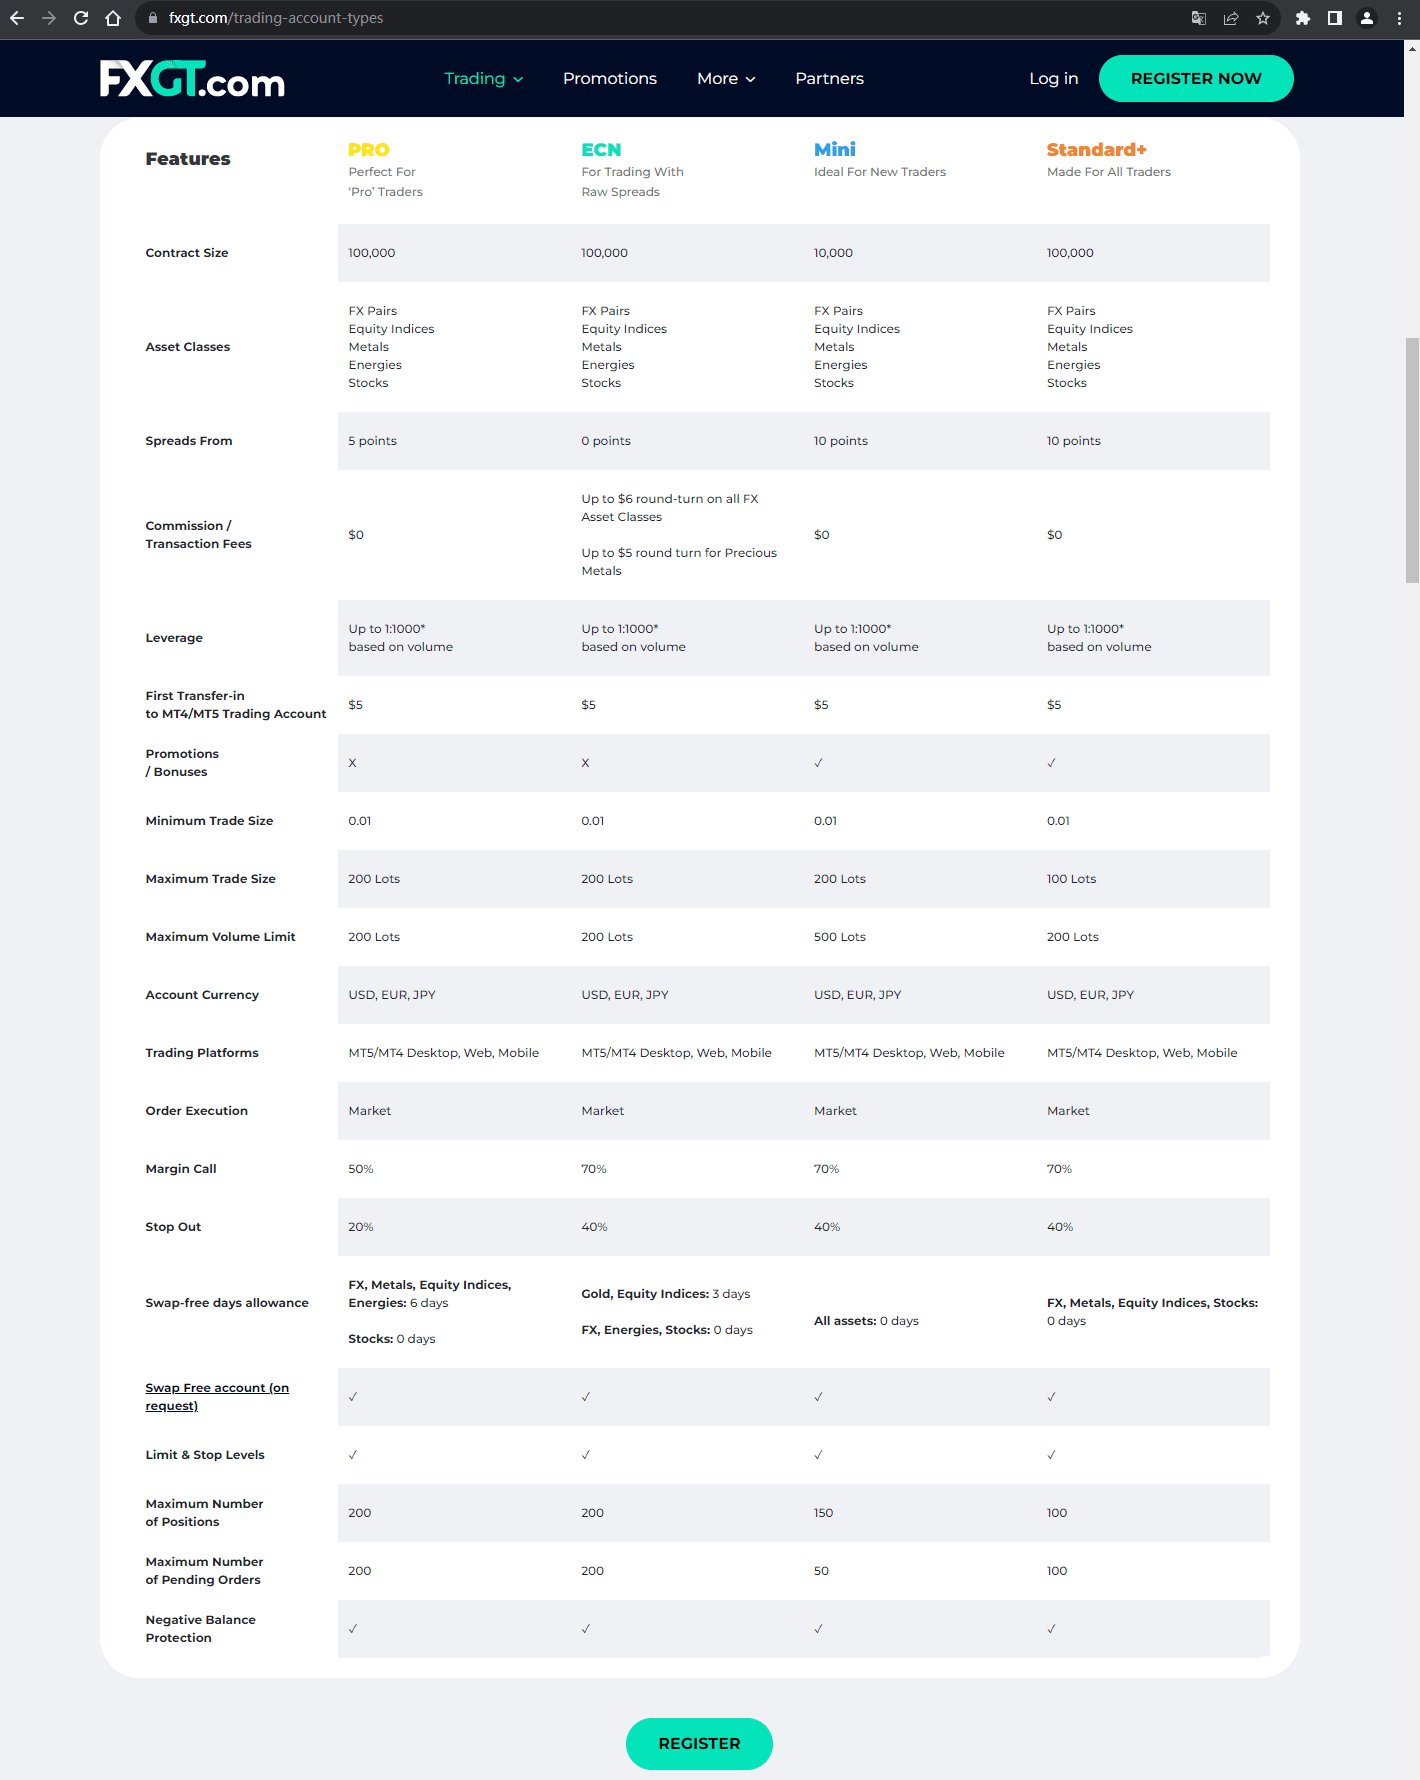Click 'Up to $6 round-turn on all FX' text
The image size is (1420, 1780).
[x=670, y=499]
